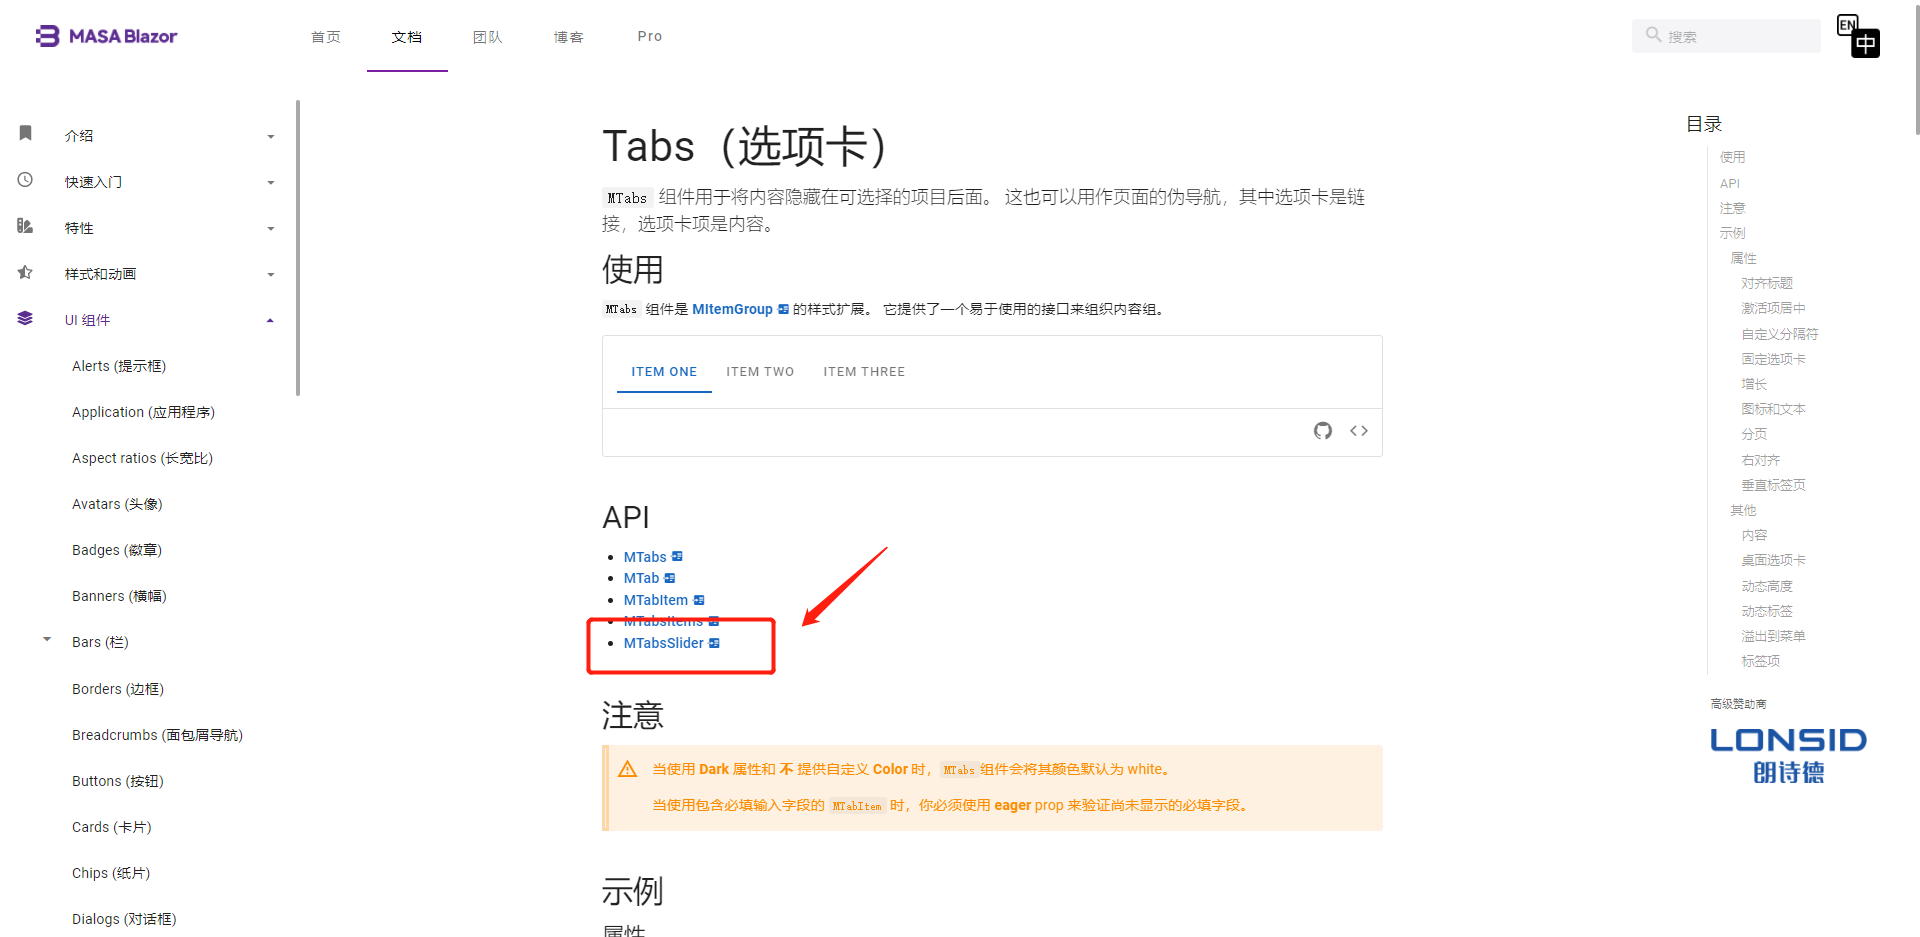Screen dimensions: 1920x937
Task: Open the Pro nav tab
Action: [650, 36]
